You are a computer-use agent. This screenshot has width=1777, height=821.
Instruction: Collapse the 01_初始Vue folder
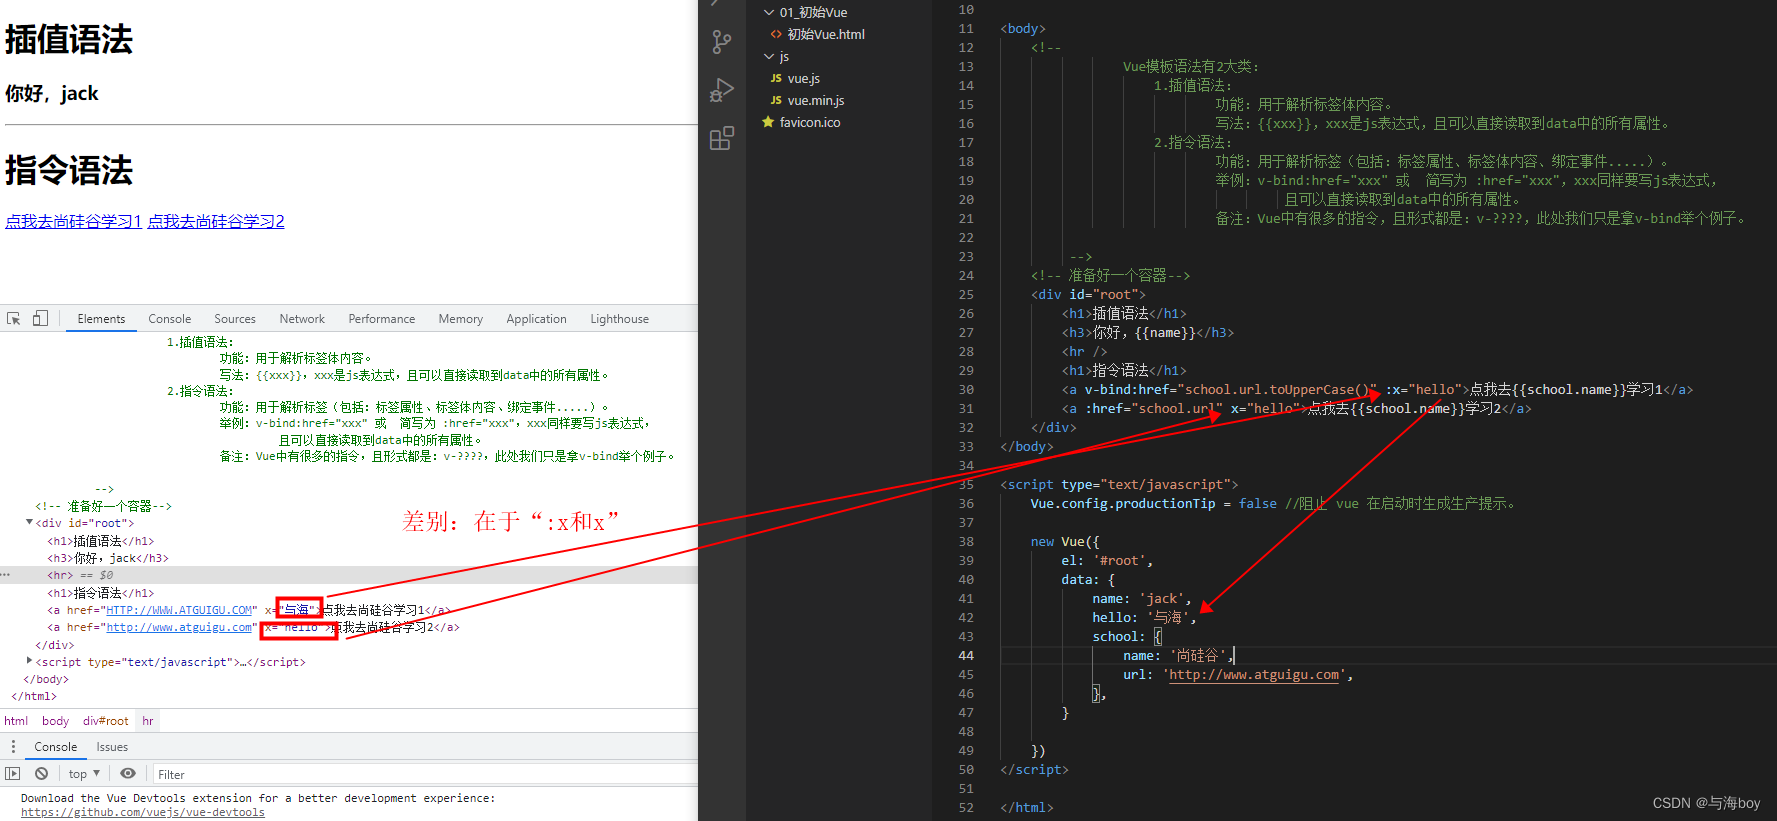768,12
